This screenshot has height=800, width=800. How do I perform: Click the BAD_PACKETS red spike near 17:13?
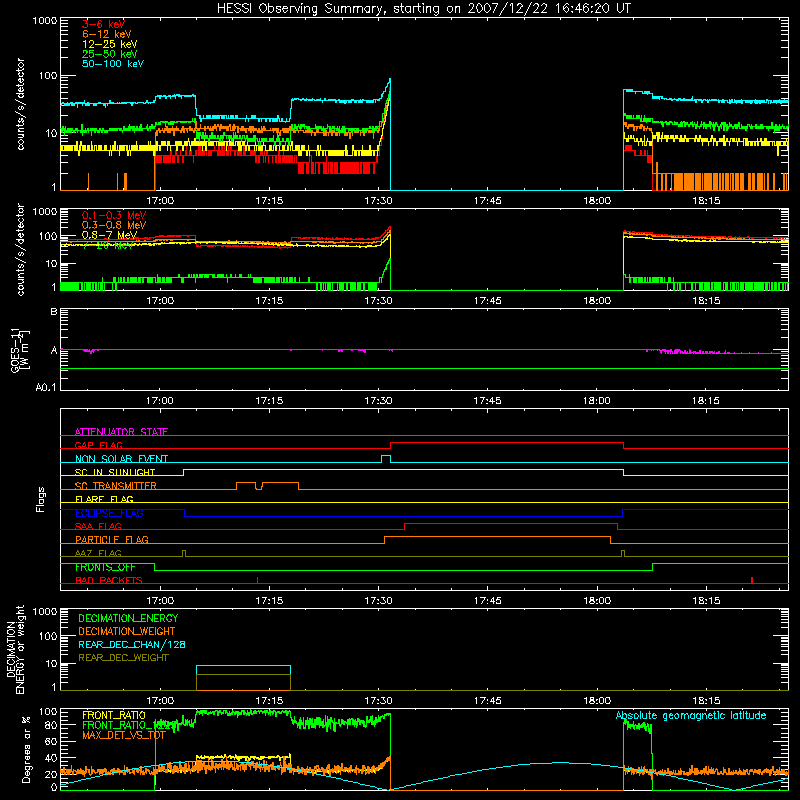pos(257,580)
